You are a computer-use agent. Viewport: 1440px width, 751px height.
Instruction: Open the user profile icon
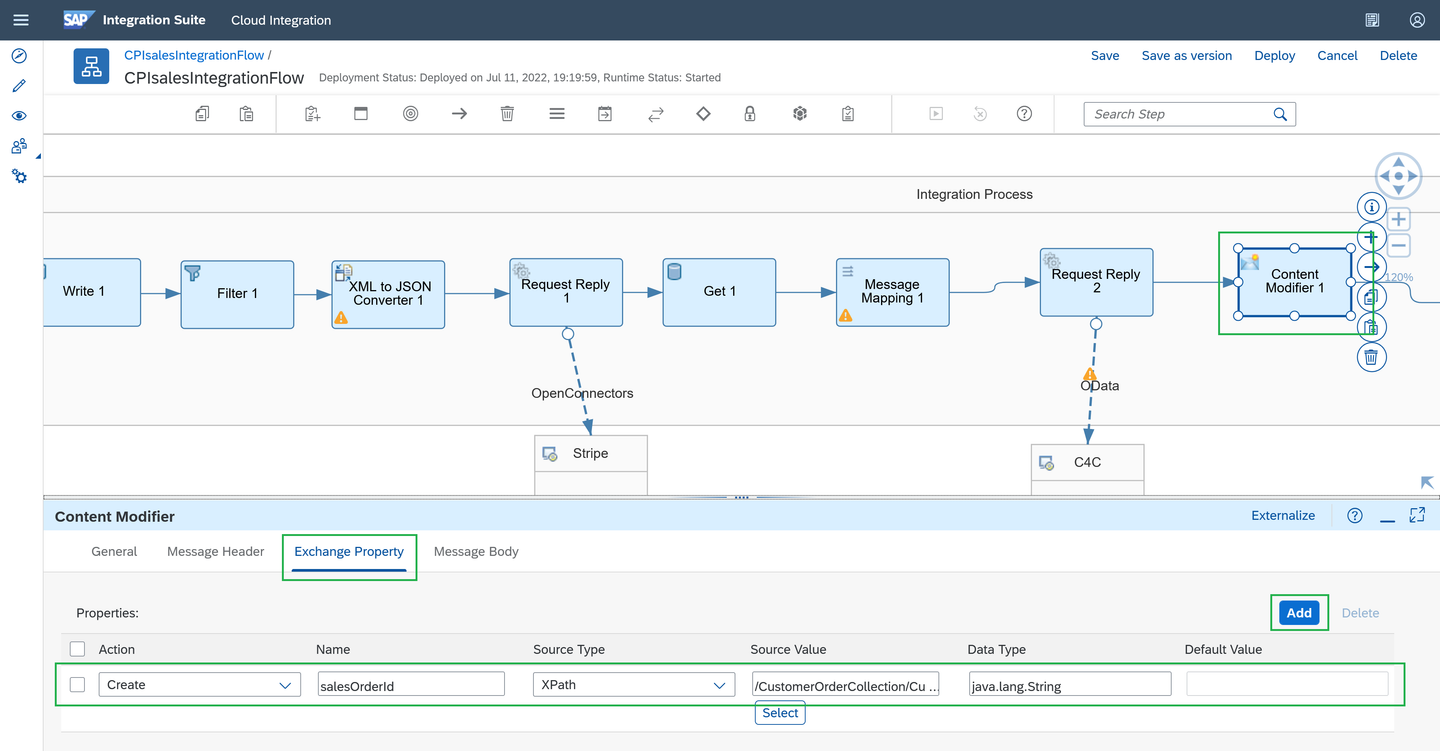click(x=1417, y=20)
